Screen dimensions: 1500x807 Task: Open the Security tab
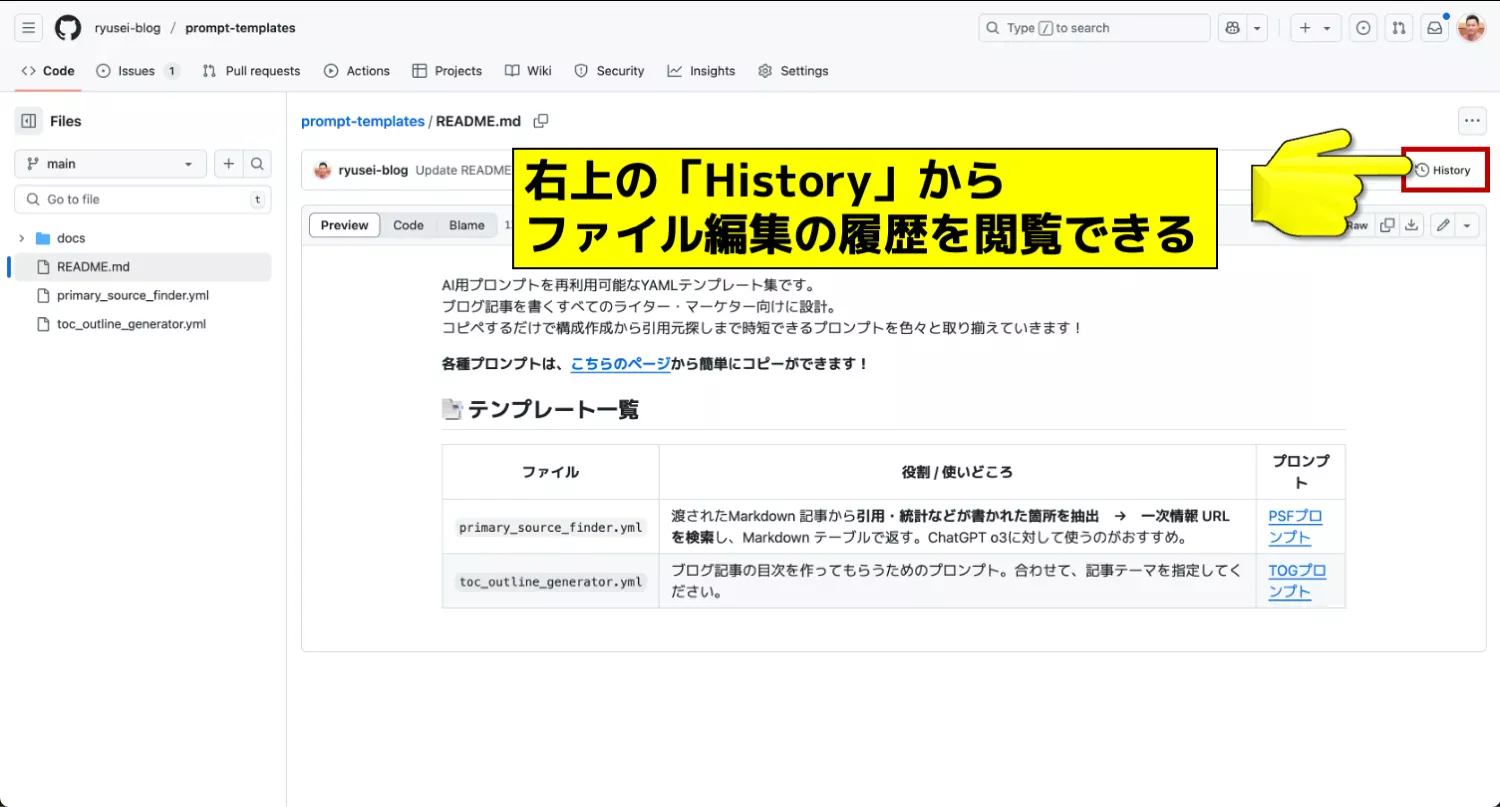[x=609, y=71]
